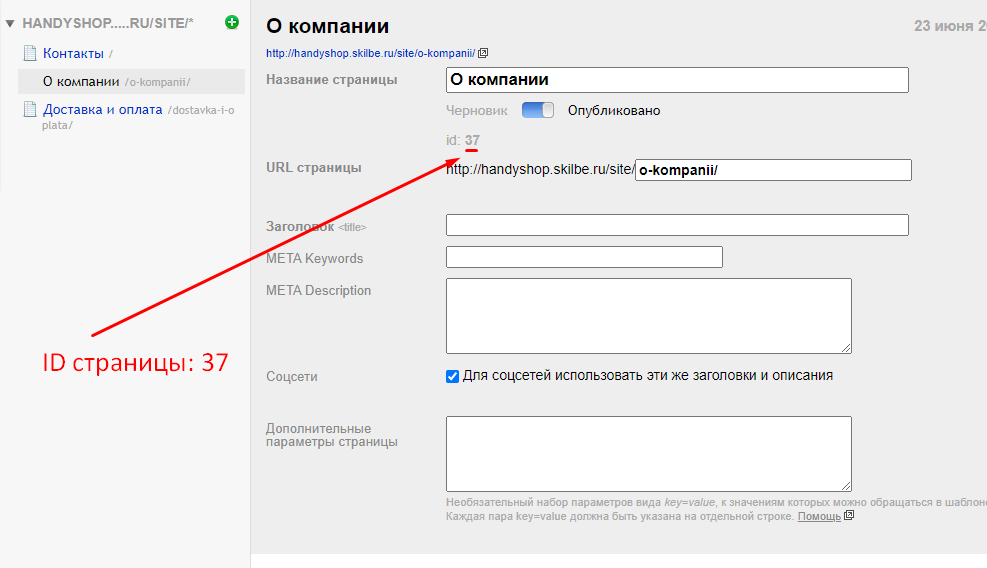Click the page icon beside Контакты
987x568 pixels.
tap(30, 53)
